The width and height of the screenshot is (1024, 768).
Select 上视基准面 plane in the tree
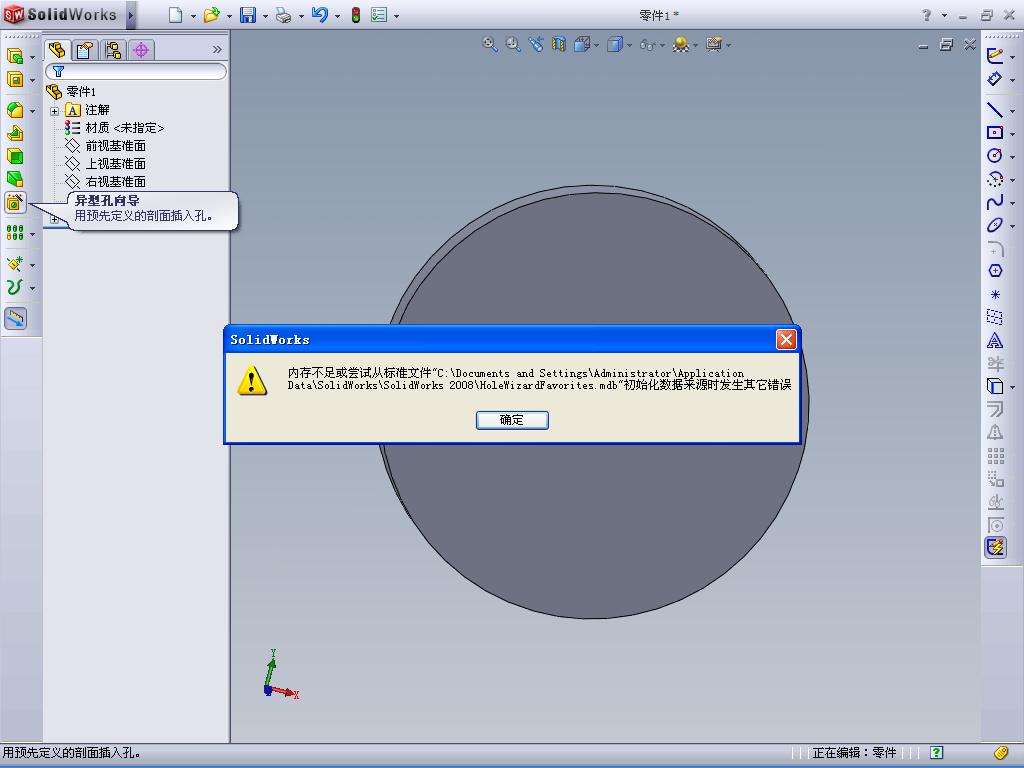pyautogui.click(x=115, y=164)
